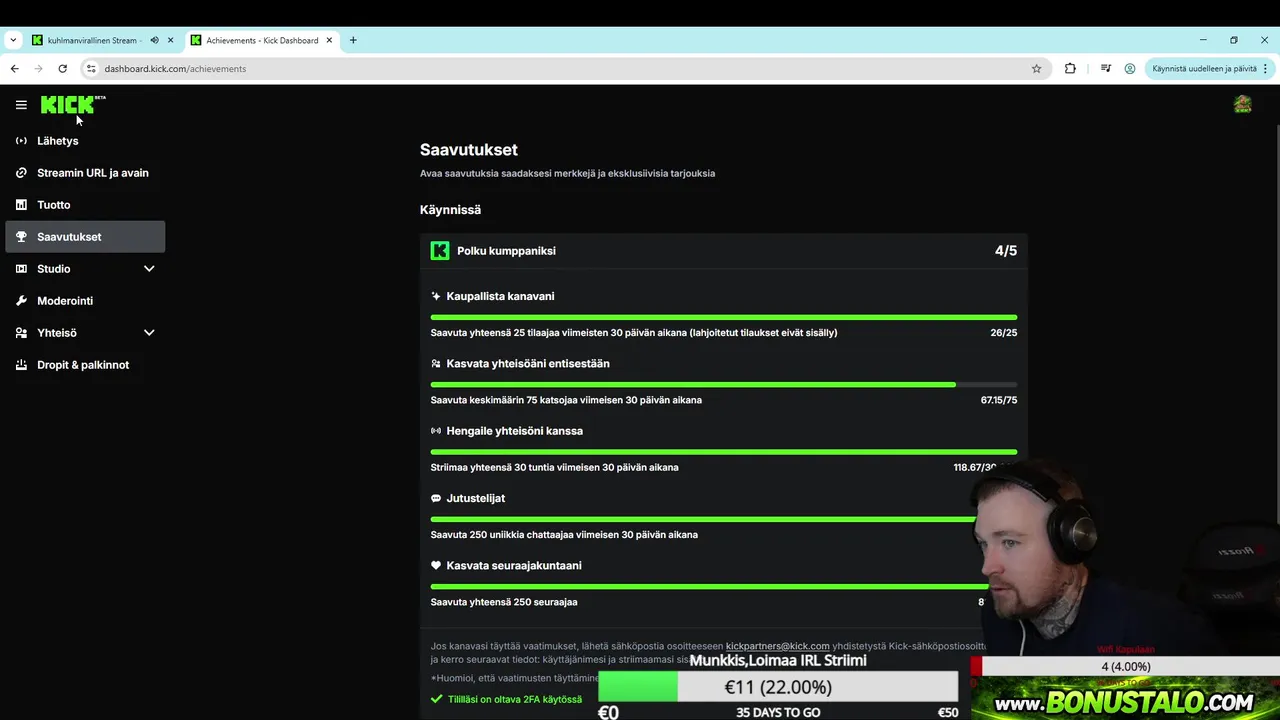The width and height of the screenshot is (1280, 720).
Task: Click the heart icon beside Kasvata seuraajakuntaani
Action: [x=436, y=566]
